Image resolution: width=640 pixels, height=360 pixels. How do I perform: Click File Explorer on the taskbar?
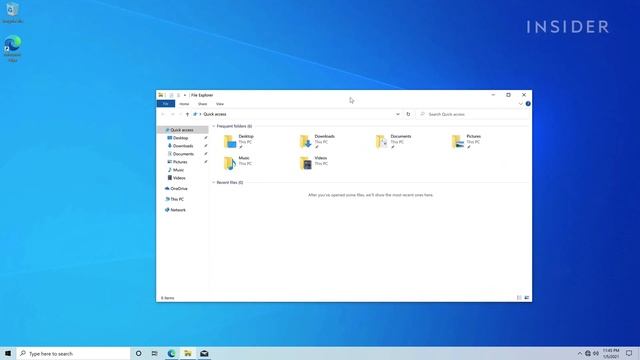click(188, 353)
